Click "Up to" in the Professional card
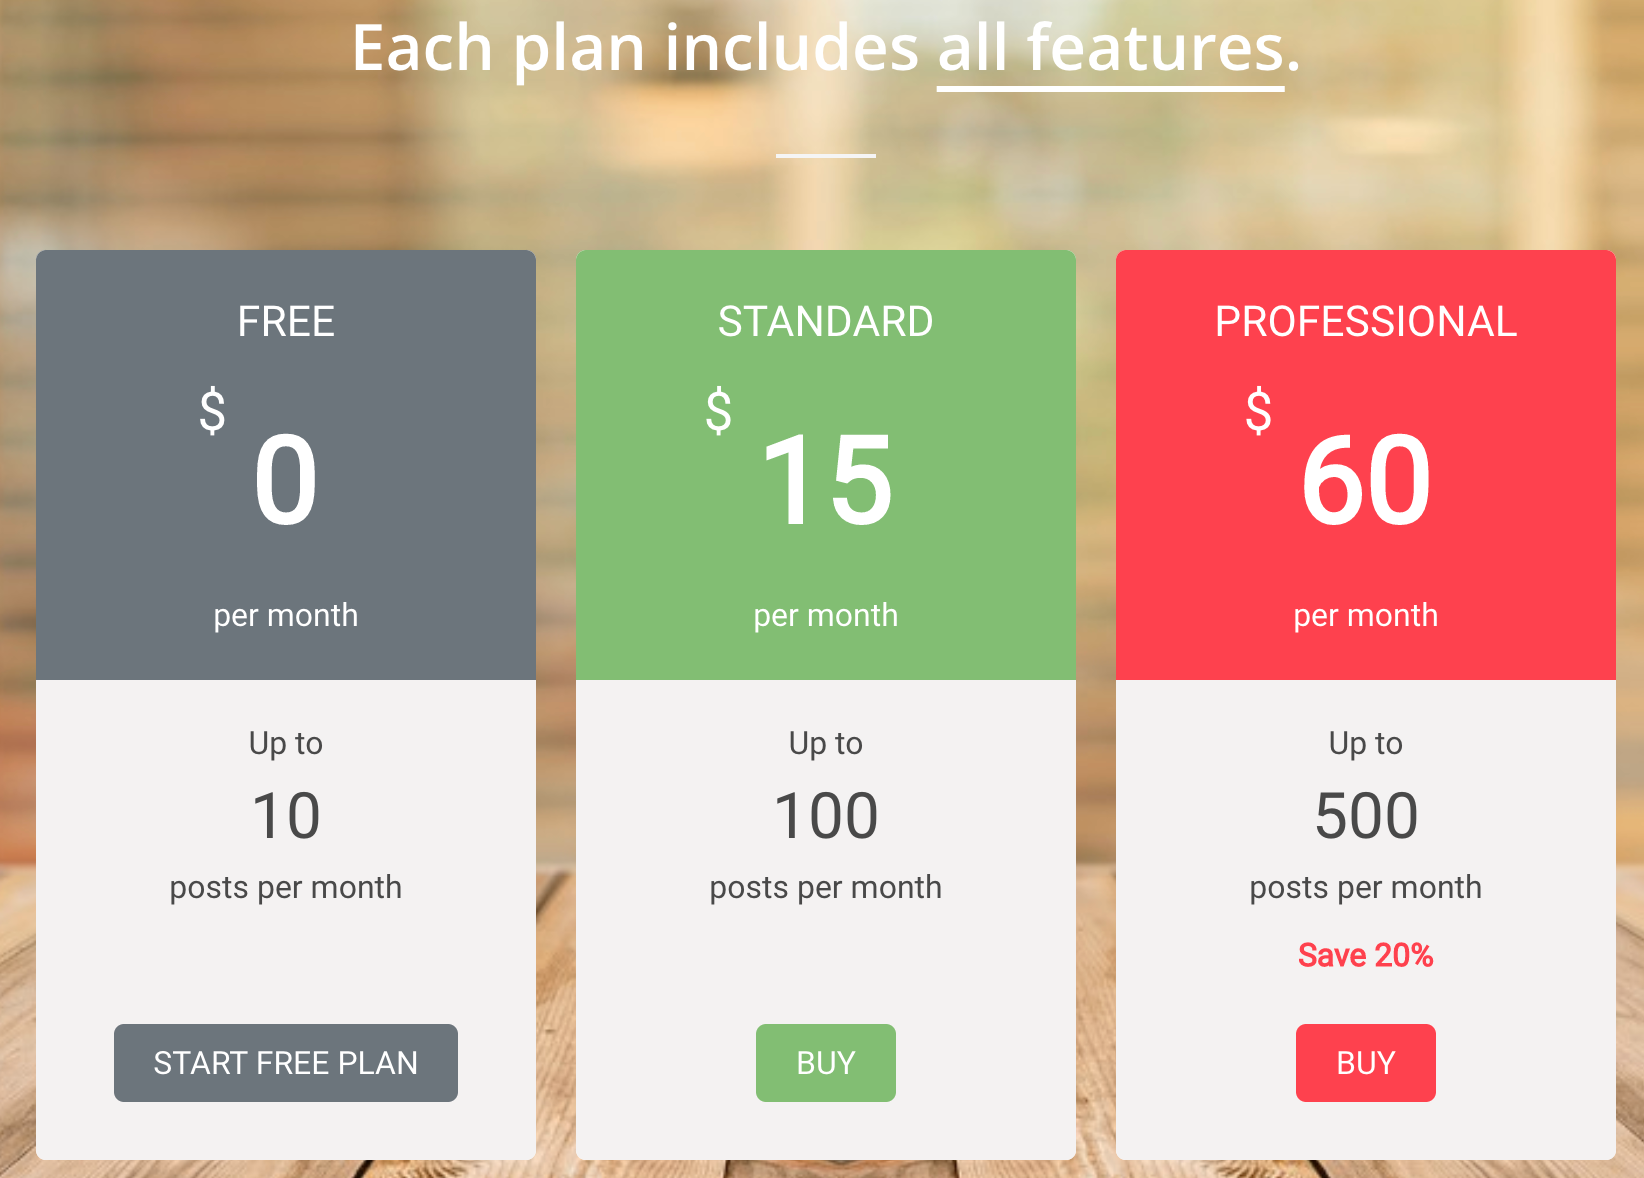The height and width of the screenshot is (1178, 1644). click(1365, 743)
